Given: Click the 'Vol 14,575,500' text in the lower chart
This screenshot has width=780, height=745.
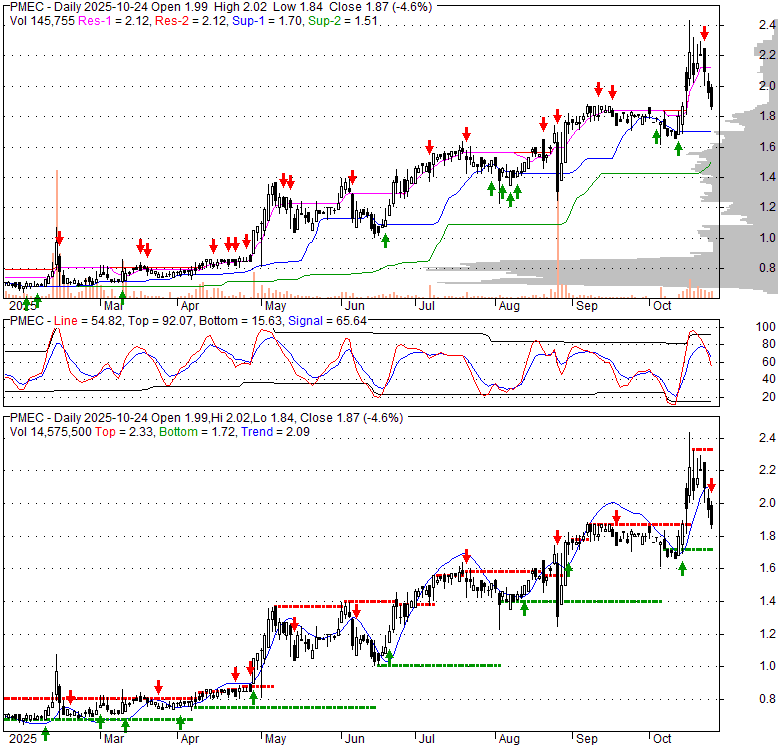Looking at the screenshot, I should pyautogui.click(x=50, y=432).
